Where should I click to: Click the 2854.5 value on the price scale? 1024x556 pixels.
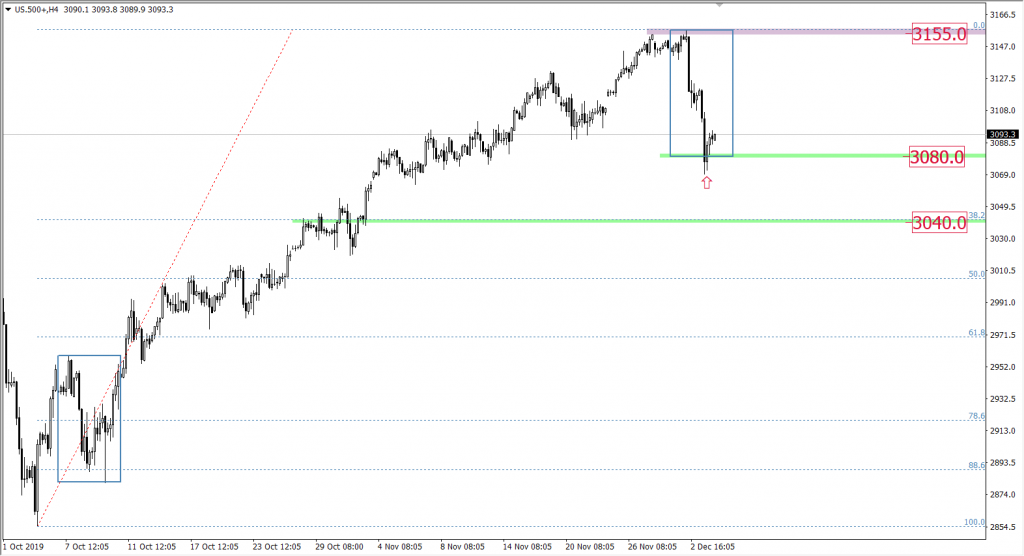[1003, 527]
